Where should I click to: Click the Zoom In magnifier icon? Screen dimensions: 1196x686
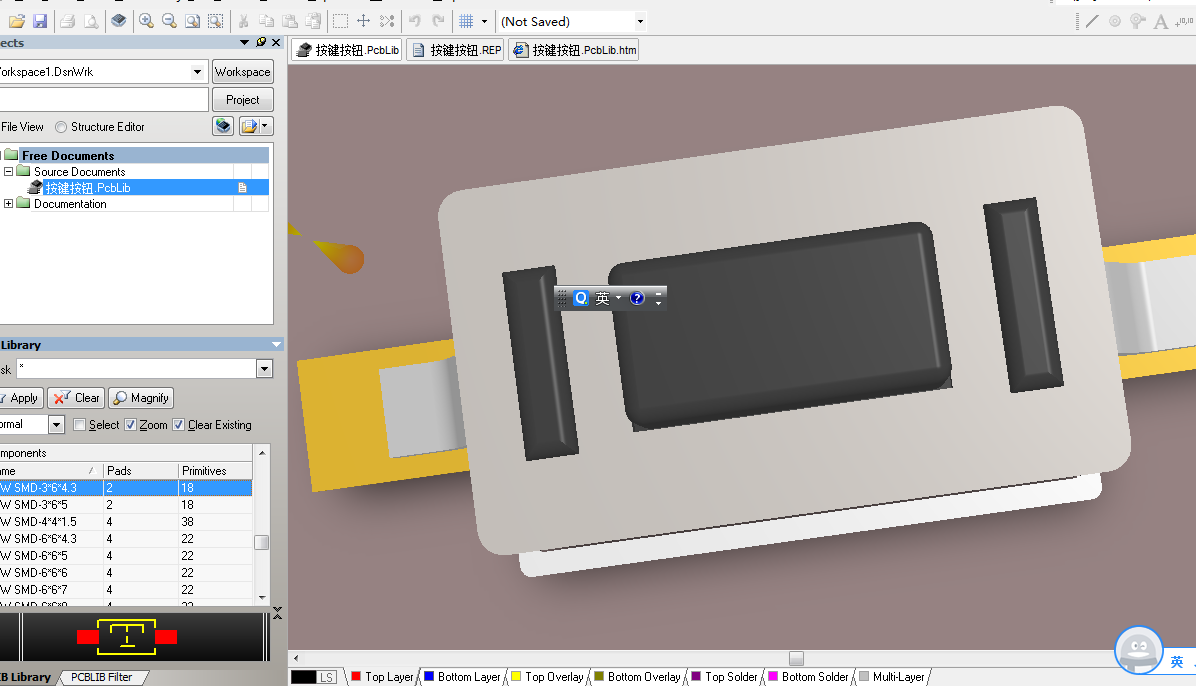click(x=146, y=21)
